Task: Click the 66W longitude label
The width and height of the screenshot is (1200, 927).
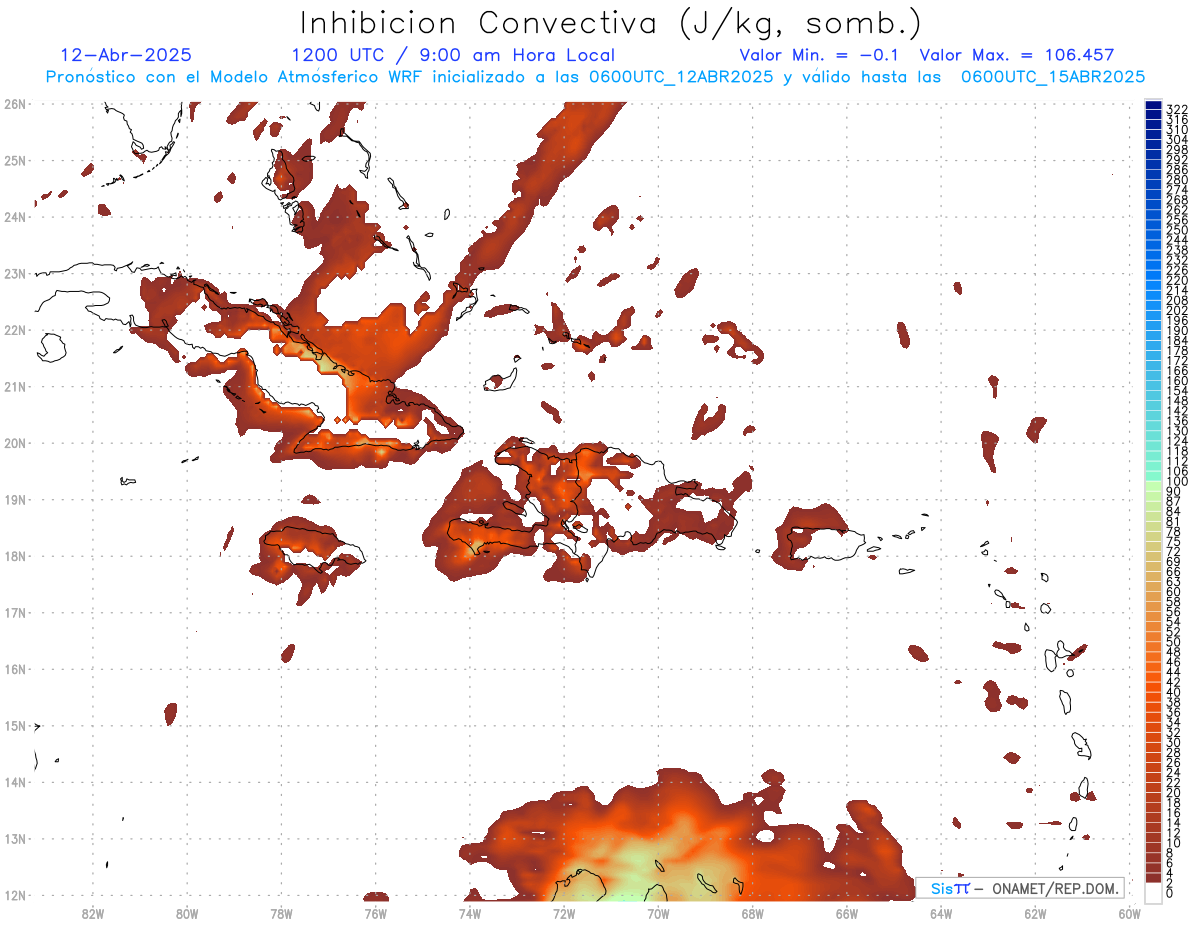Action: tap(846, 913)
